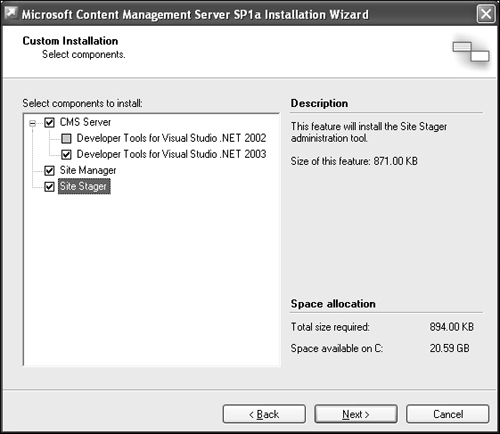
Task: Select the highlighted Site Stager row
Action: point(84,186)
